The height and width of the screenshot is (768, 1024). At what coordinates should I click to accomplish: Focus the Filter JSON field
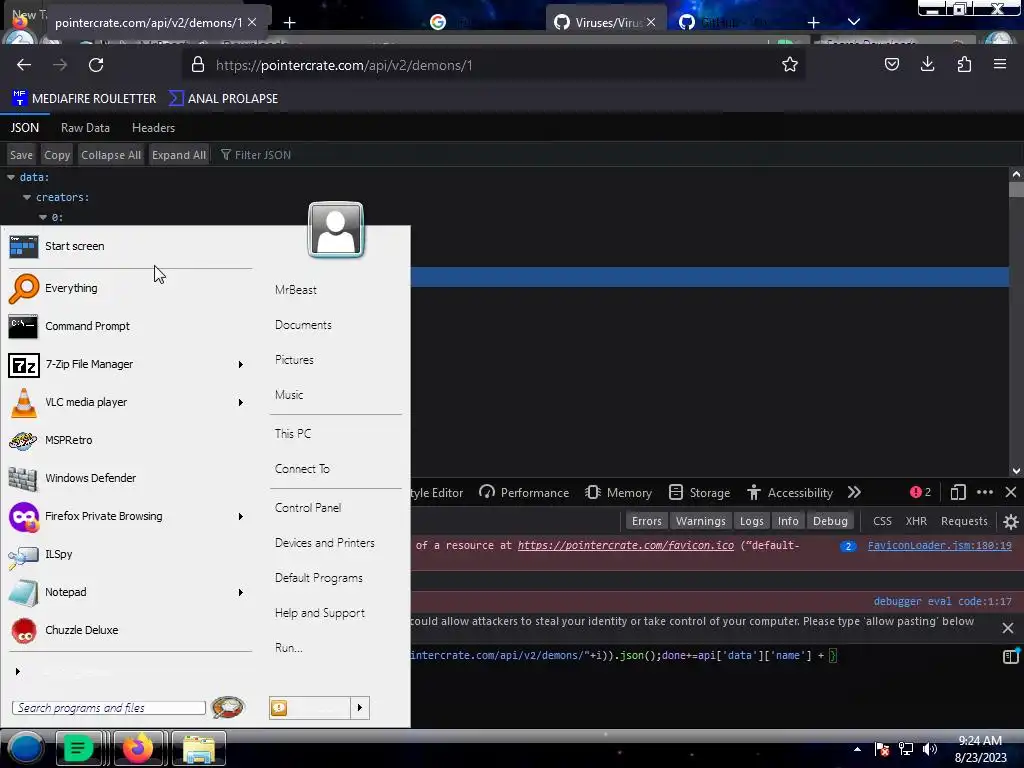pyautogui.click(x=261, y=155)
